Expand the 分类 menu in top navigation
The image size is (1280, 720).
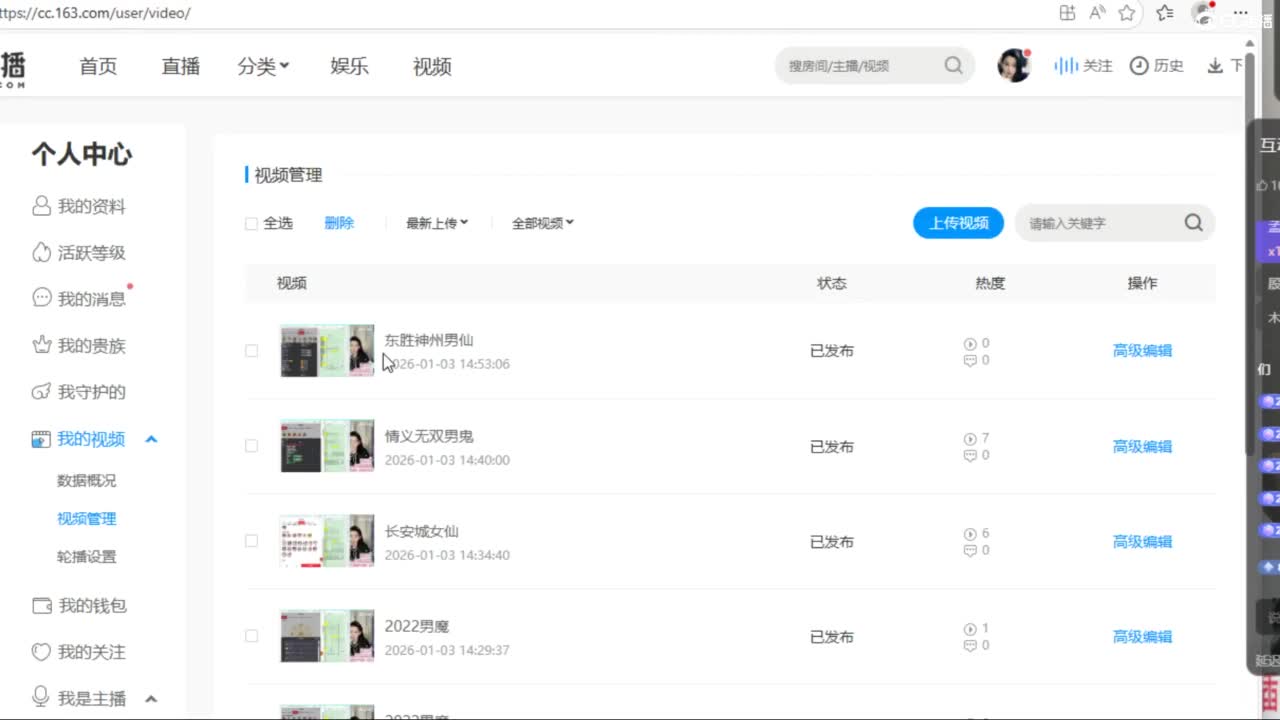point(263,66)
